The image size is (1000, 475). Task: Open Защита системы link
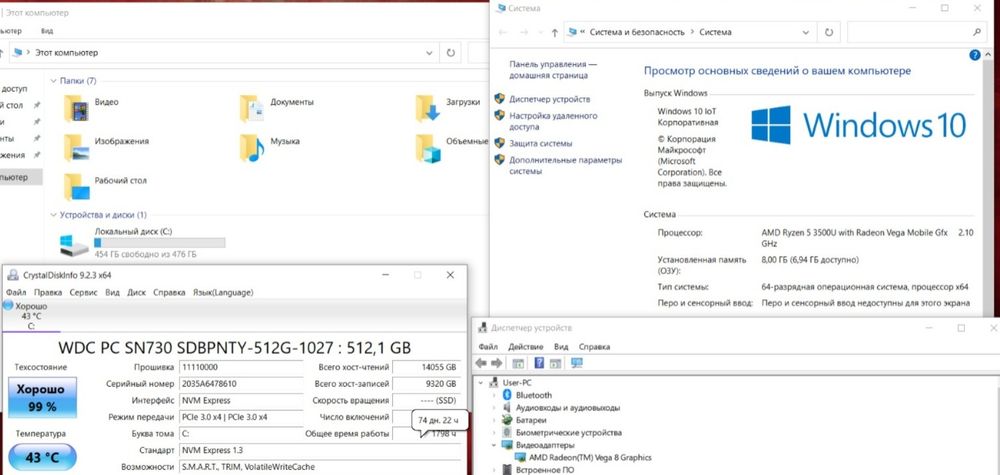pos(541,143)
